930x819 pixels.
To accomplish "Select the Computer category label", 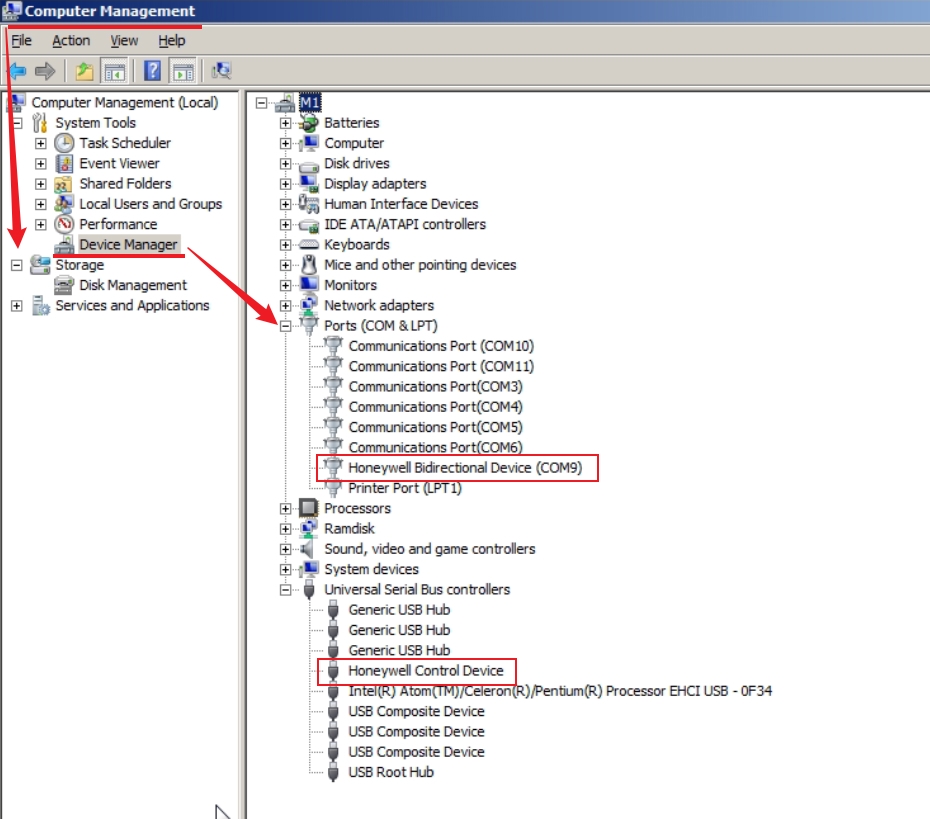I will pyautogui.click(x=354, y=143).
